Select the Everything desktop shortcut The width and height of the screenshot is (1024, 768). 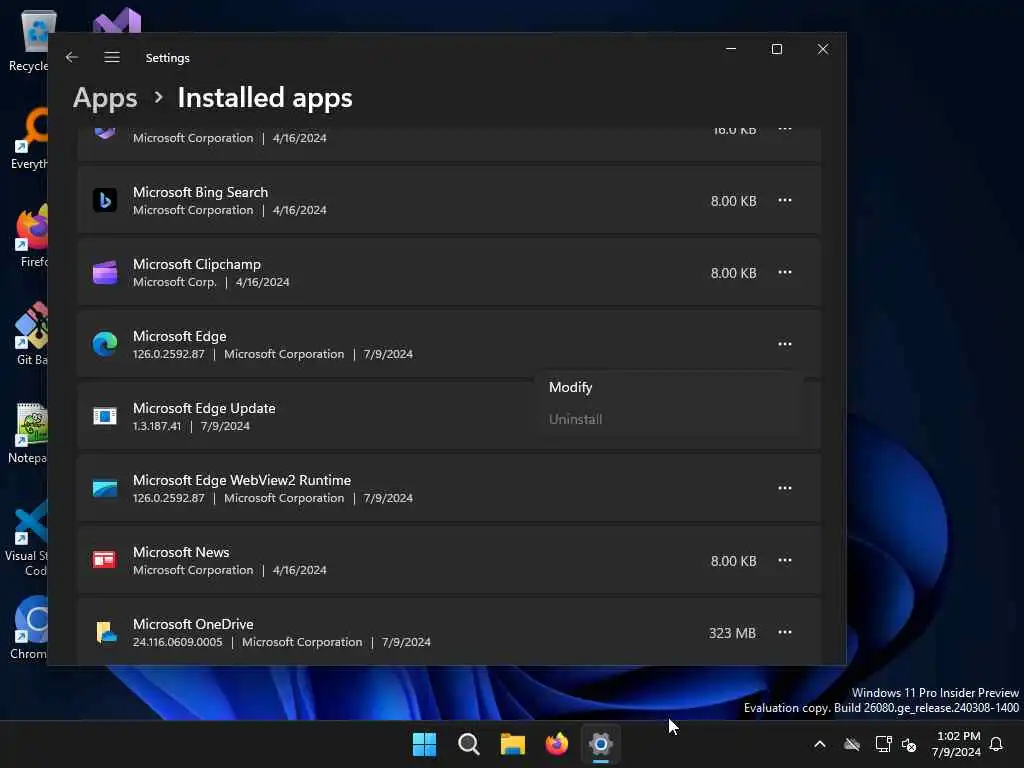pos(29,138)
